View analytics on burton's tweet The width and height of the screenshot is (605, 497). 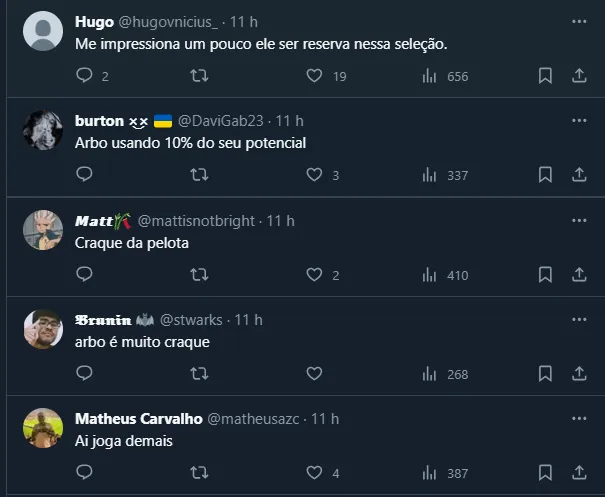point(430,174)
